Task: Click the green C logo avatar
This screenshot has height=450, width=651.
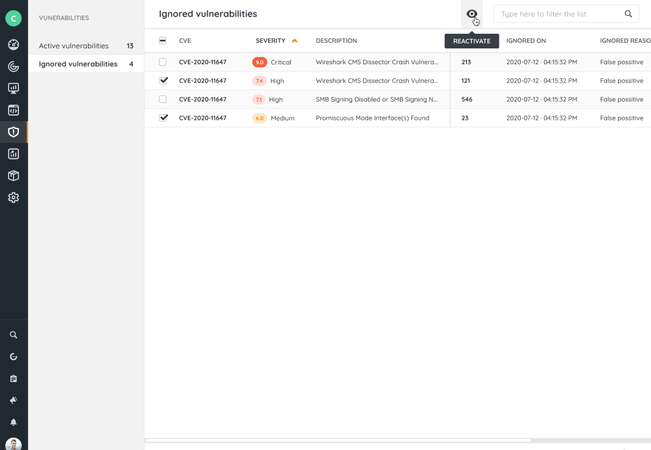Action: coord(14,18)
